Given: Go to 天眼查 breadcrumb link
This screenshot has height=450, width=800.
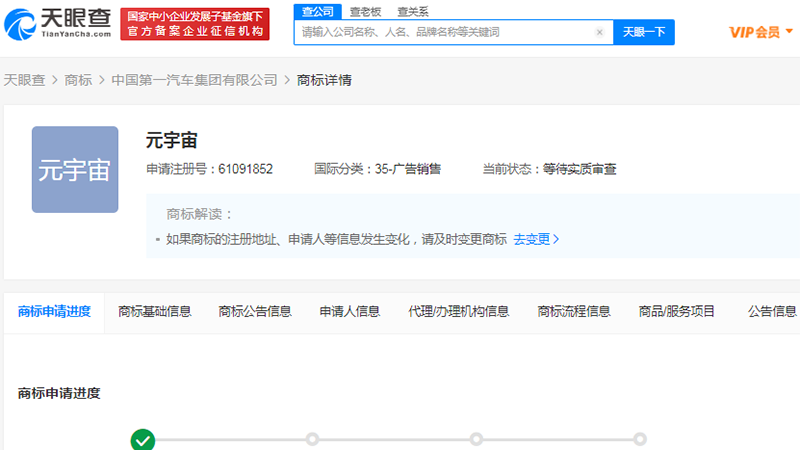Looking at the screenshot, I should pyautogui.click(x=24, y=80).
